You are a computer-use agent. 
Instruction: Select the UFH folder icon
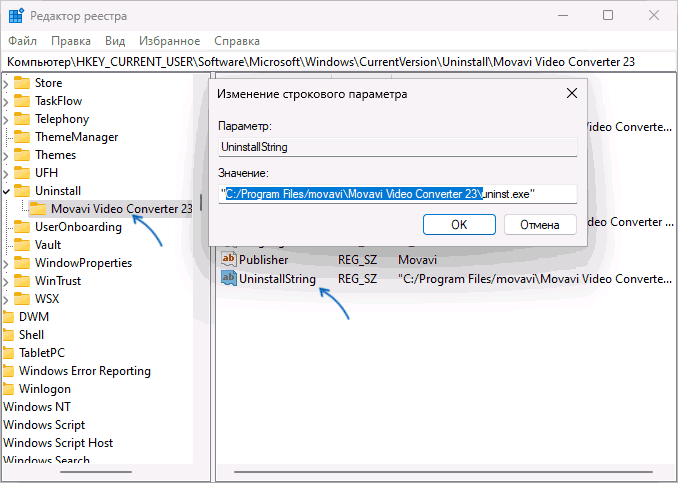point(22,173)
